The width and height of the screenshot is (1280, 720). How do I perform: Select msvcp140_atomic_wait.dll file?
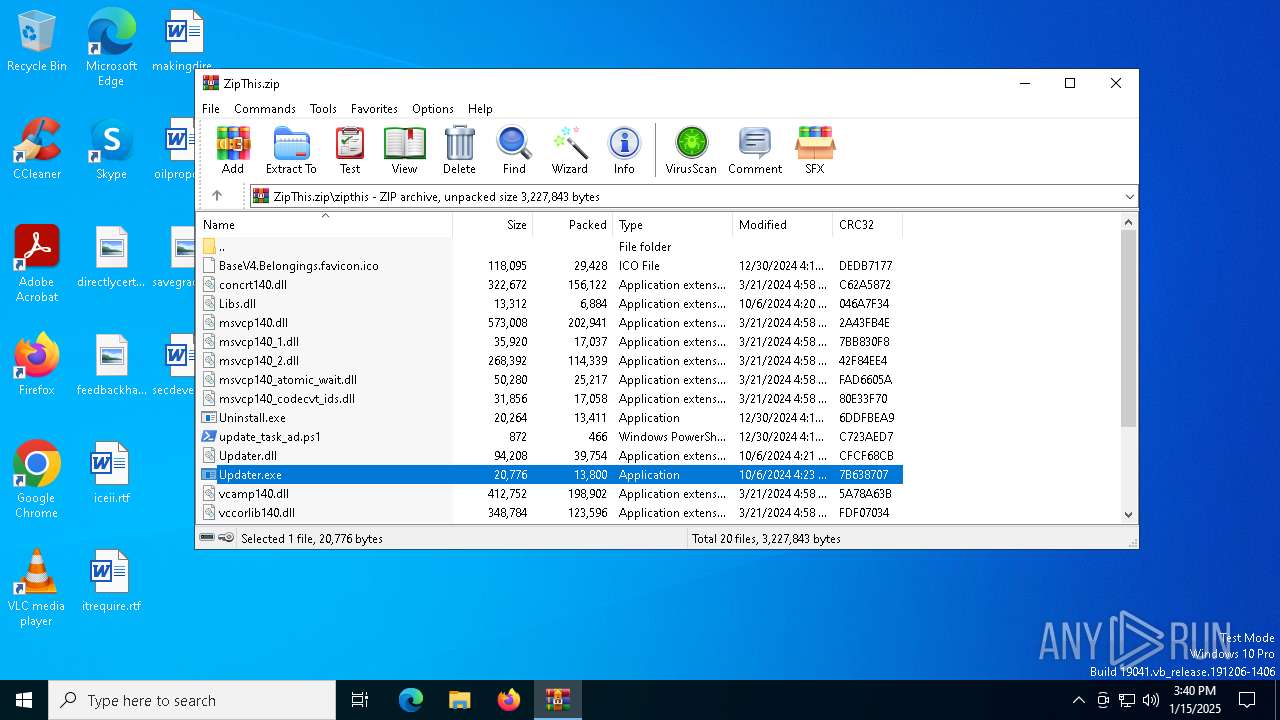pos(550,380)
